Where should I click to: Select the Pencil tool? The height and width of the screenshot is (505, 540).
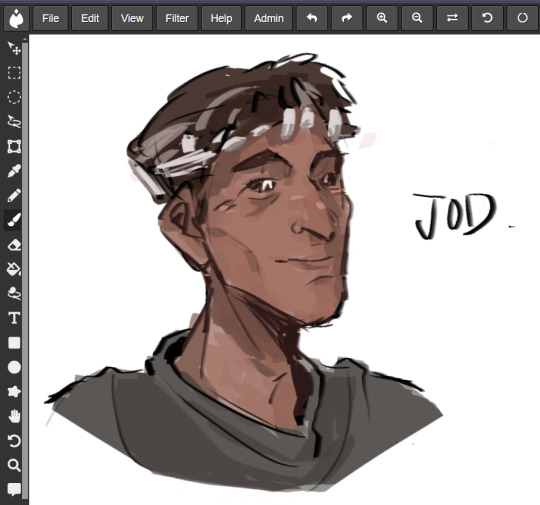(x=14, y=196)
